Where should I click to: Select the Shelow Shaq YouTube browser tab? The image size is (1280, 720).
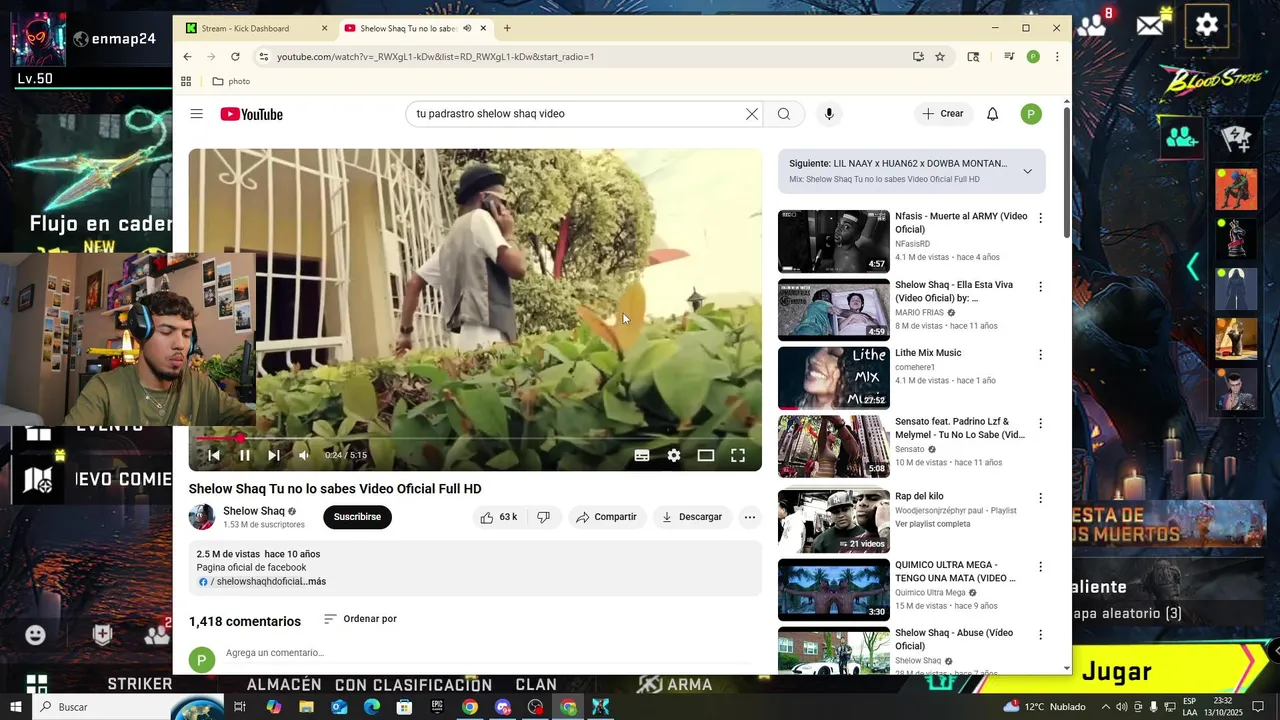point(408,28)
